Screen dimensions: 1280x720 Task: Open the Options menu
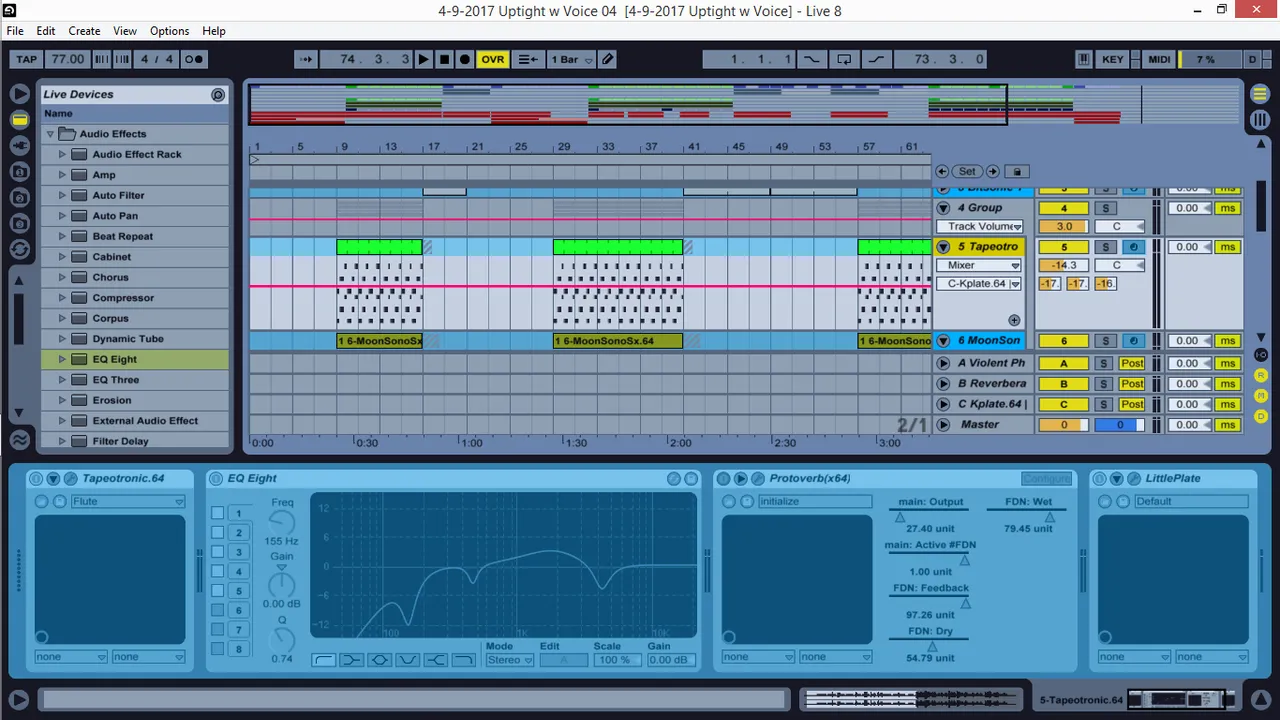click(169, 31)
